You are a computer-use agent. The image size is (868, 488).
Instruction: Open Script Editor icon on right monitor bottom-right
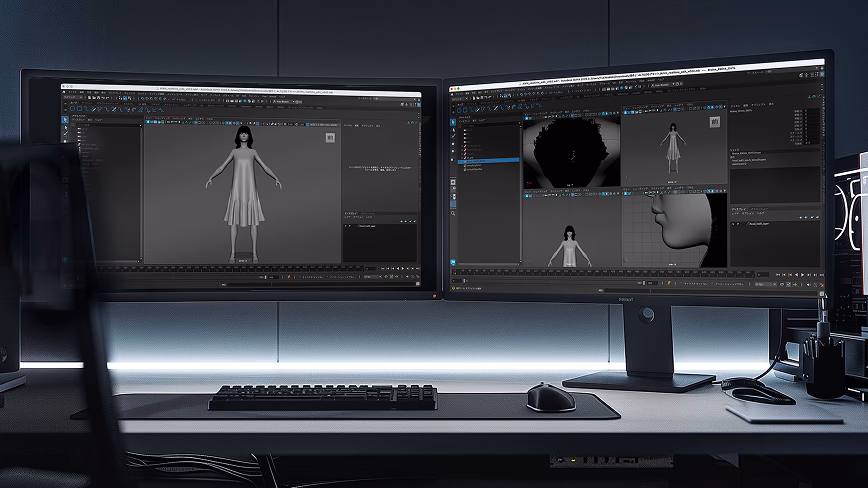(x=822, y=293)
